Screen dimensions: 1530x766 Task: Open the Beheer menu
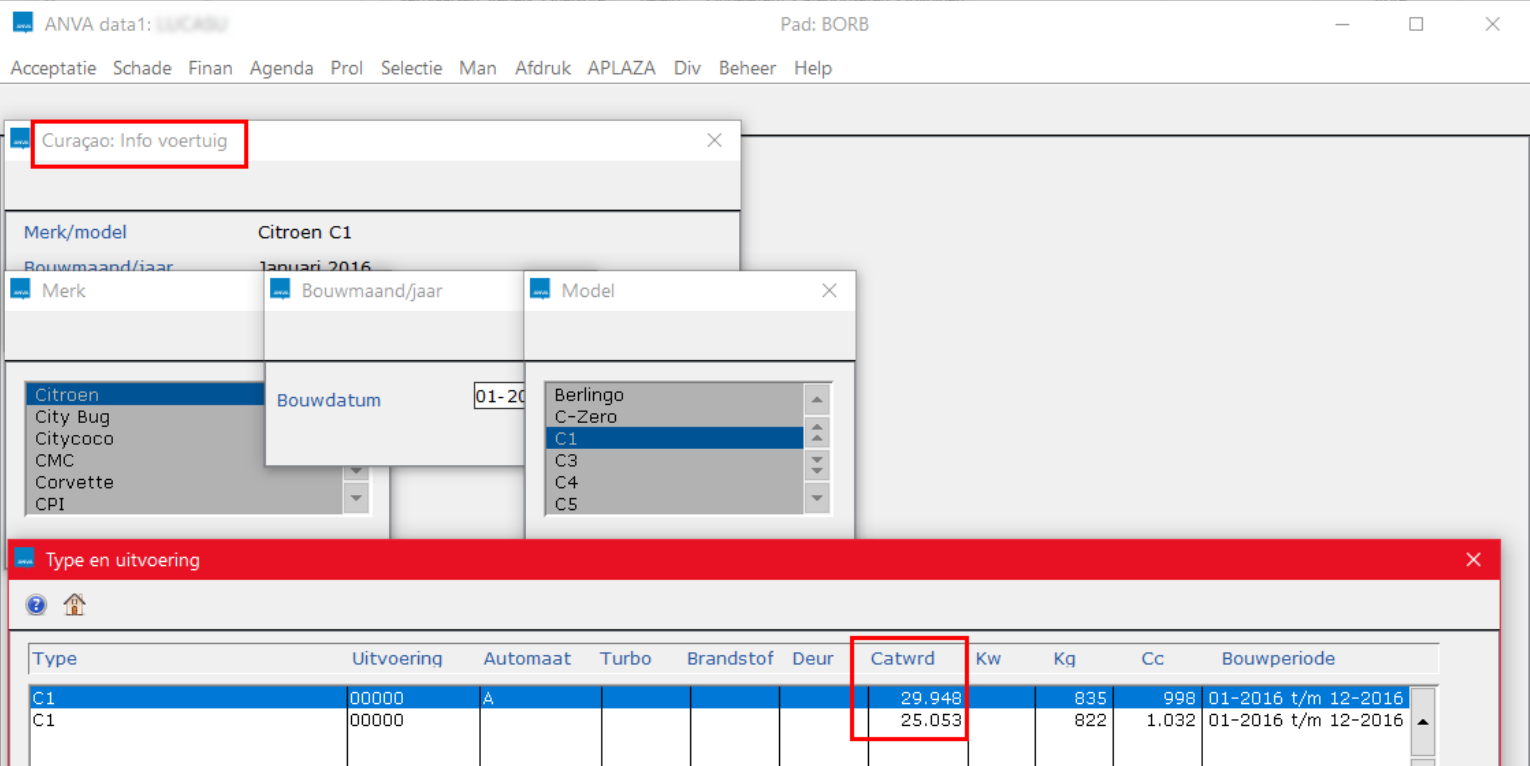tap(747, 68)
